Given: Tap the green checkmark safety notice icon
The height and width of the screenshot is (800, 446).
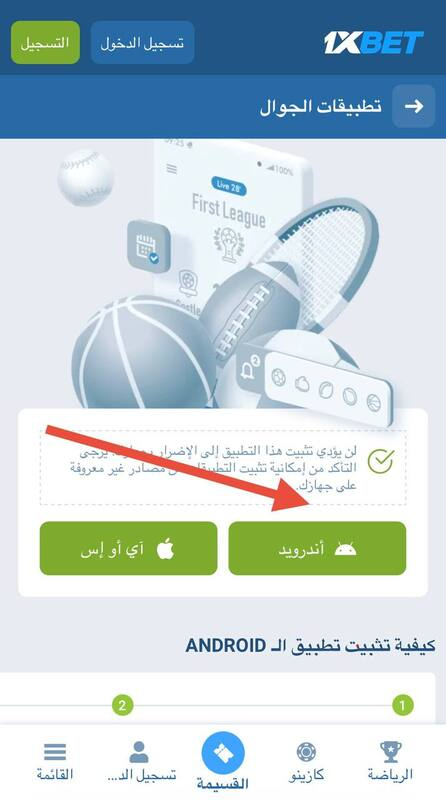Looking at the screenshot, I should [x=381, y=462].
